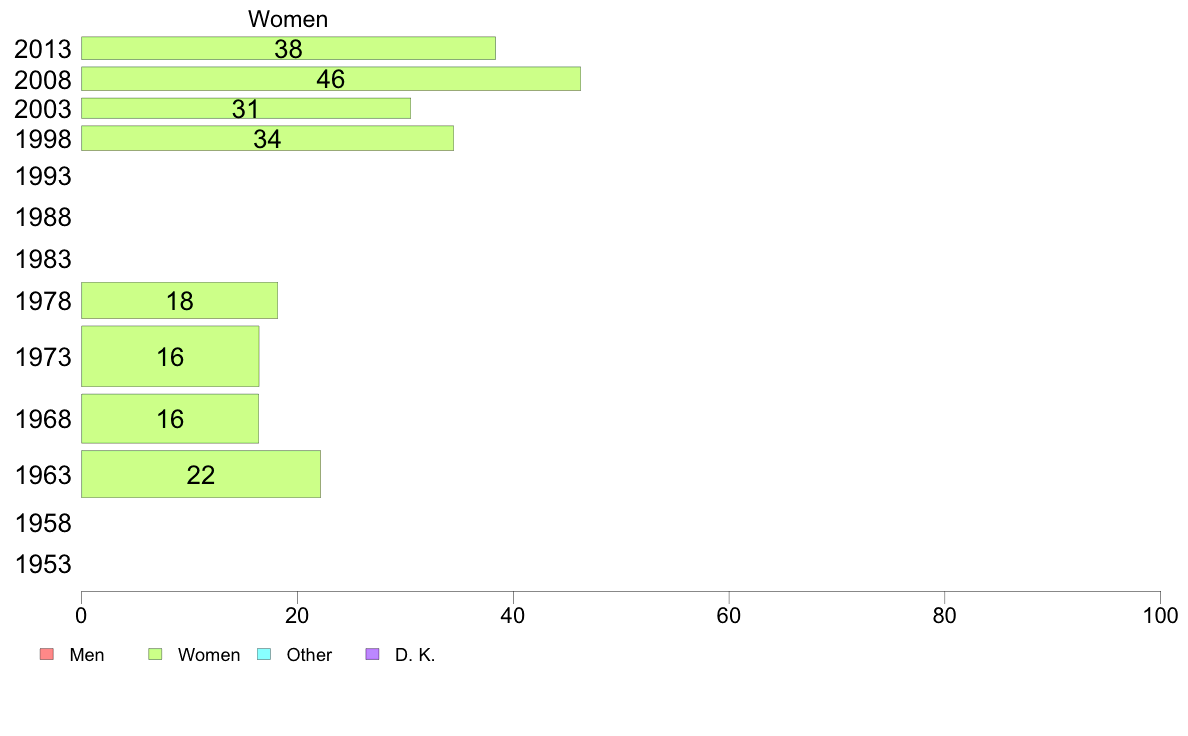Select the 1968 bar showing 16

click(170, 418)
